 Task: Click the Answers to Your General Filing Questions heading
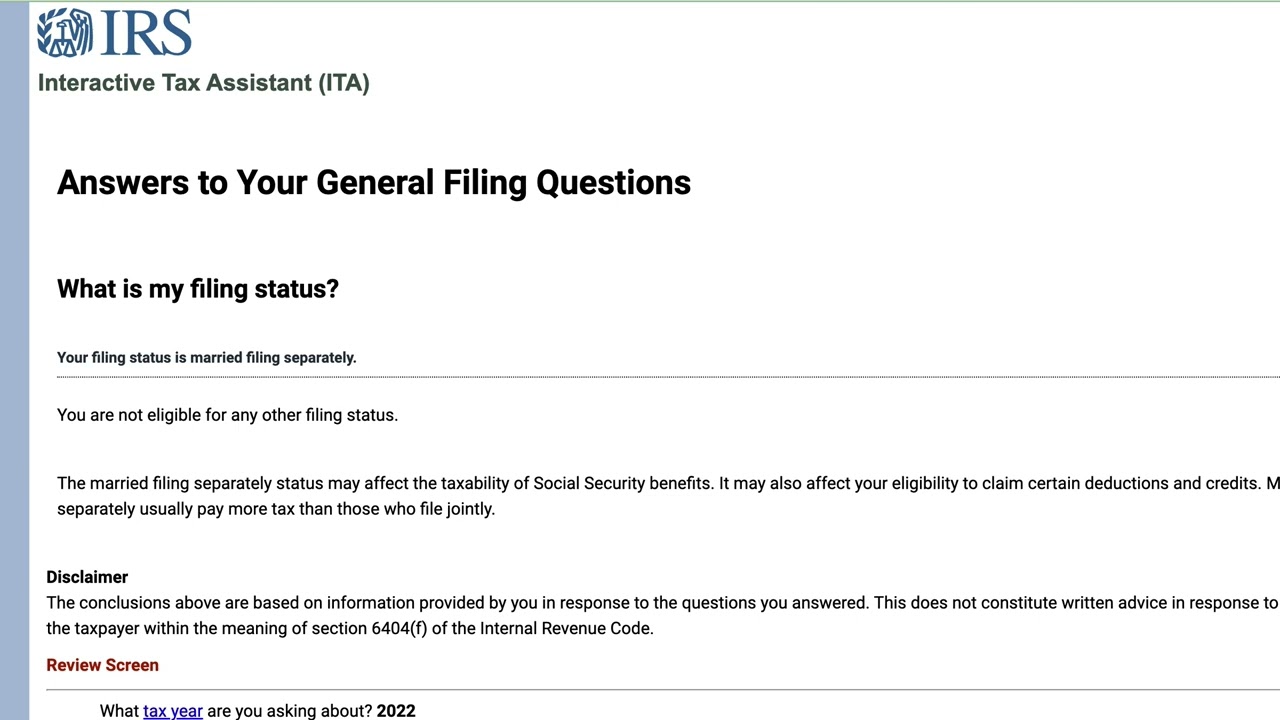tap(373, 183)
